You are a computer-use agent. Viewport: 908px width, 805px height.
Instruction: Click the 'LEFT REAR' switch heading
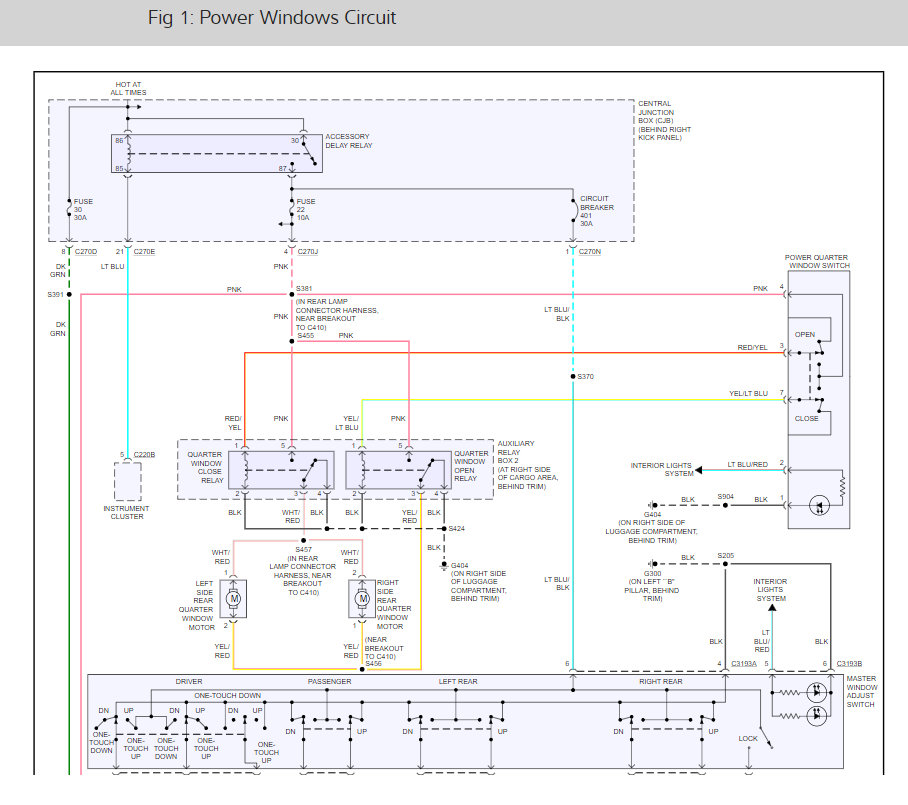click(x=458, y=682)
